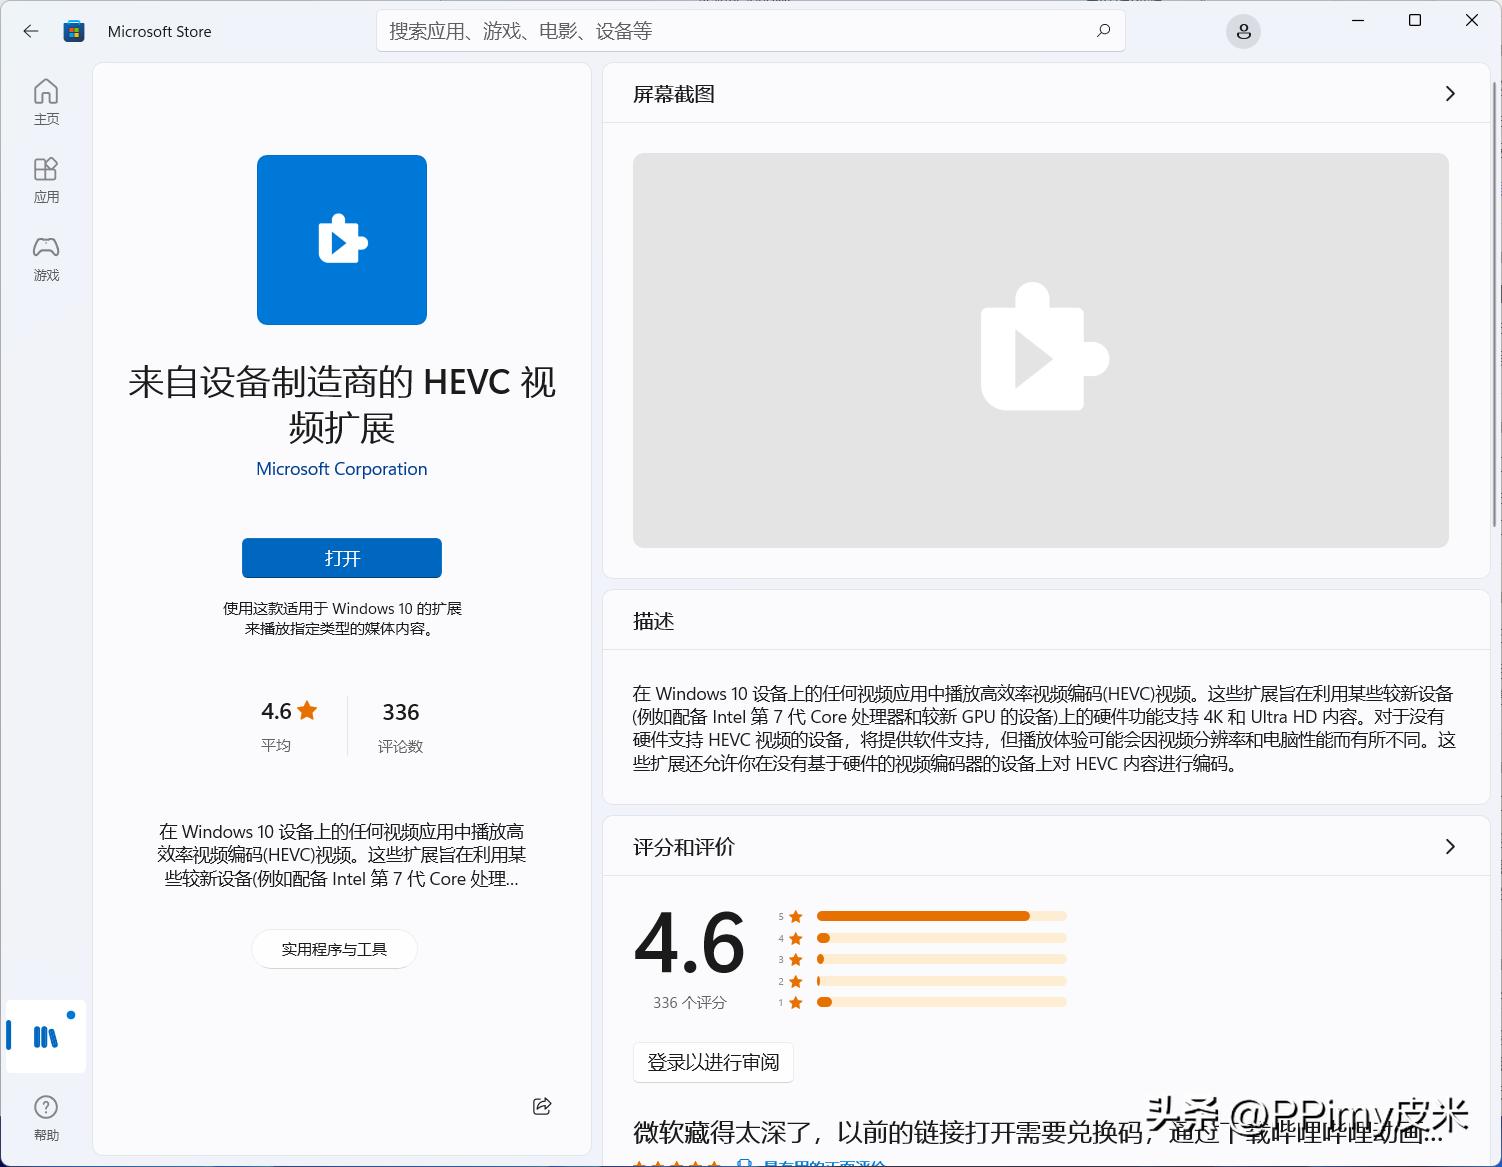Click the Microsoft Store logo icon
The height and width of the screenshot is (1167, 1502).
coord(72,31)
